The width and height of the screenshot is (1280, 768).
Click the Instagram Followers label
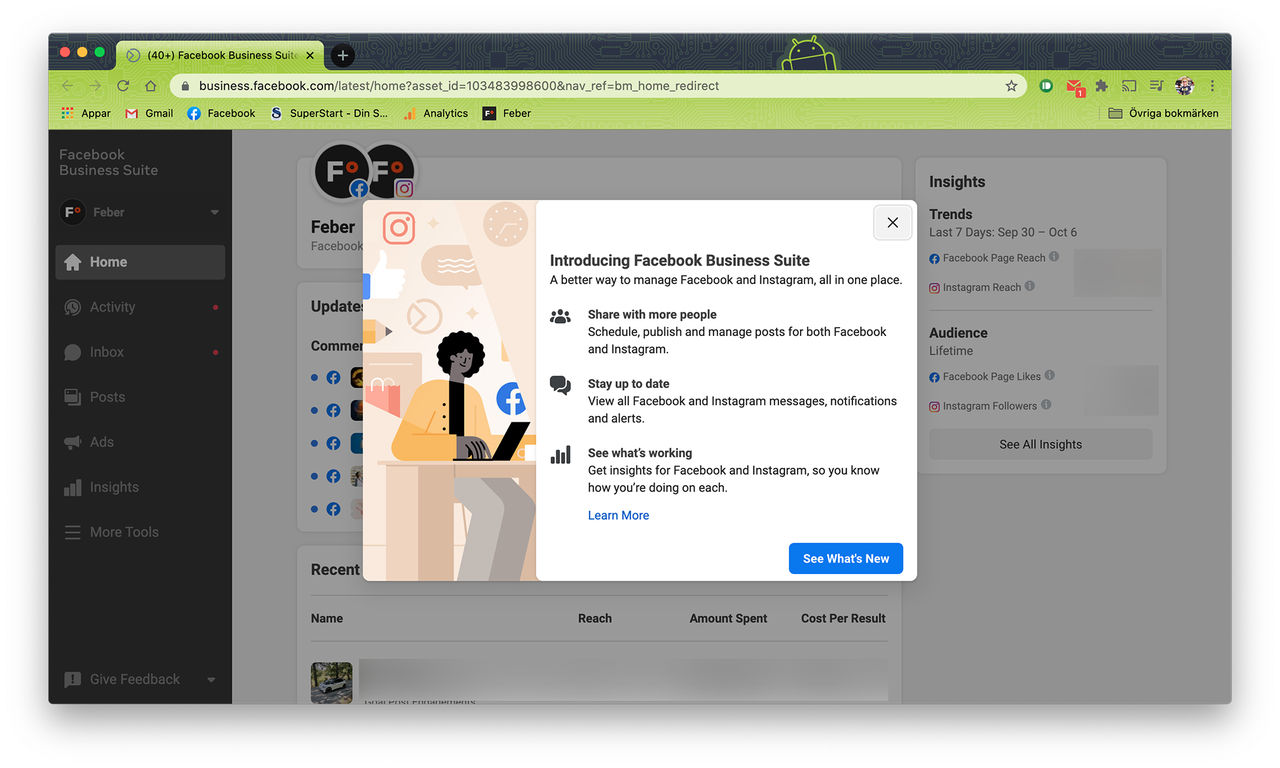(x=990, y=406)
